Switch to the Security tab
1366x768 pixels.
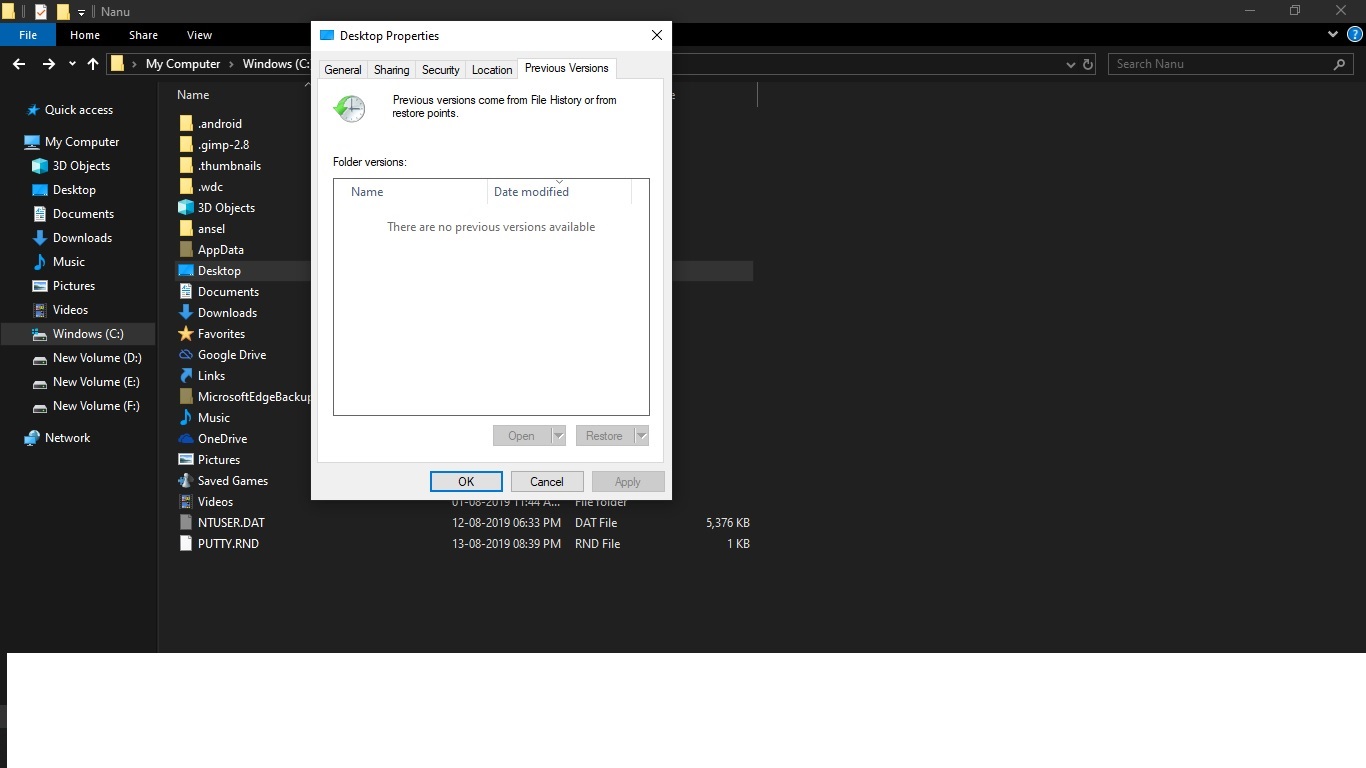coord(440,70)
